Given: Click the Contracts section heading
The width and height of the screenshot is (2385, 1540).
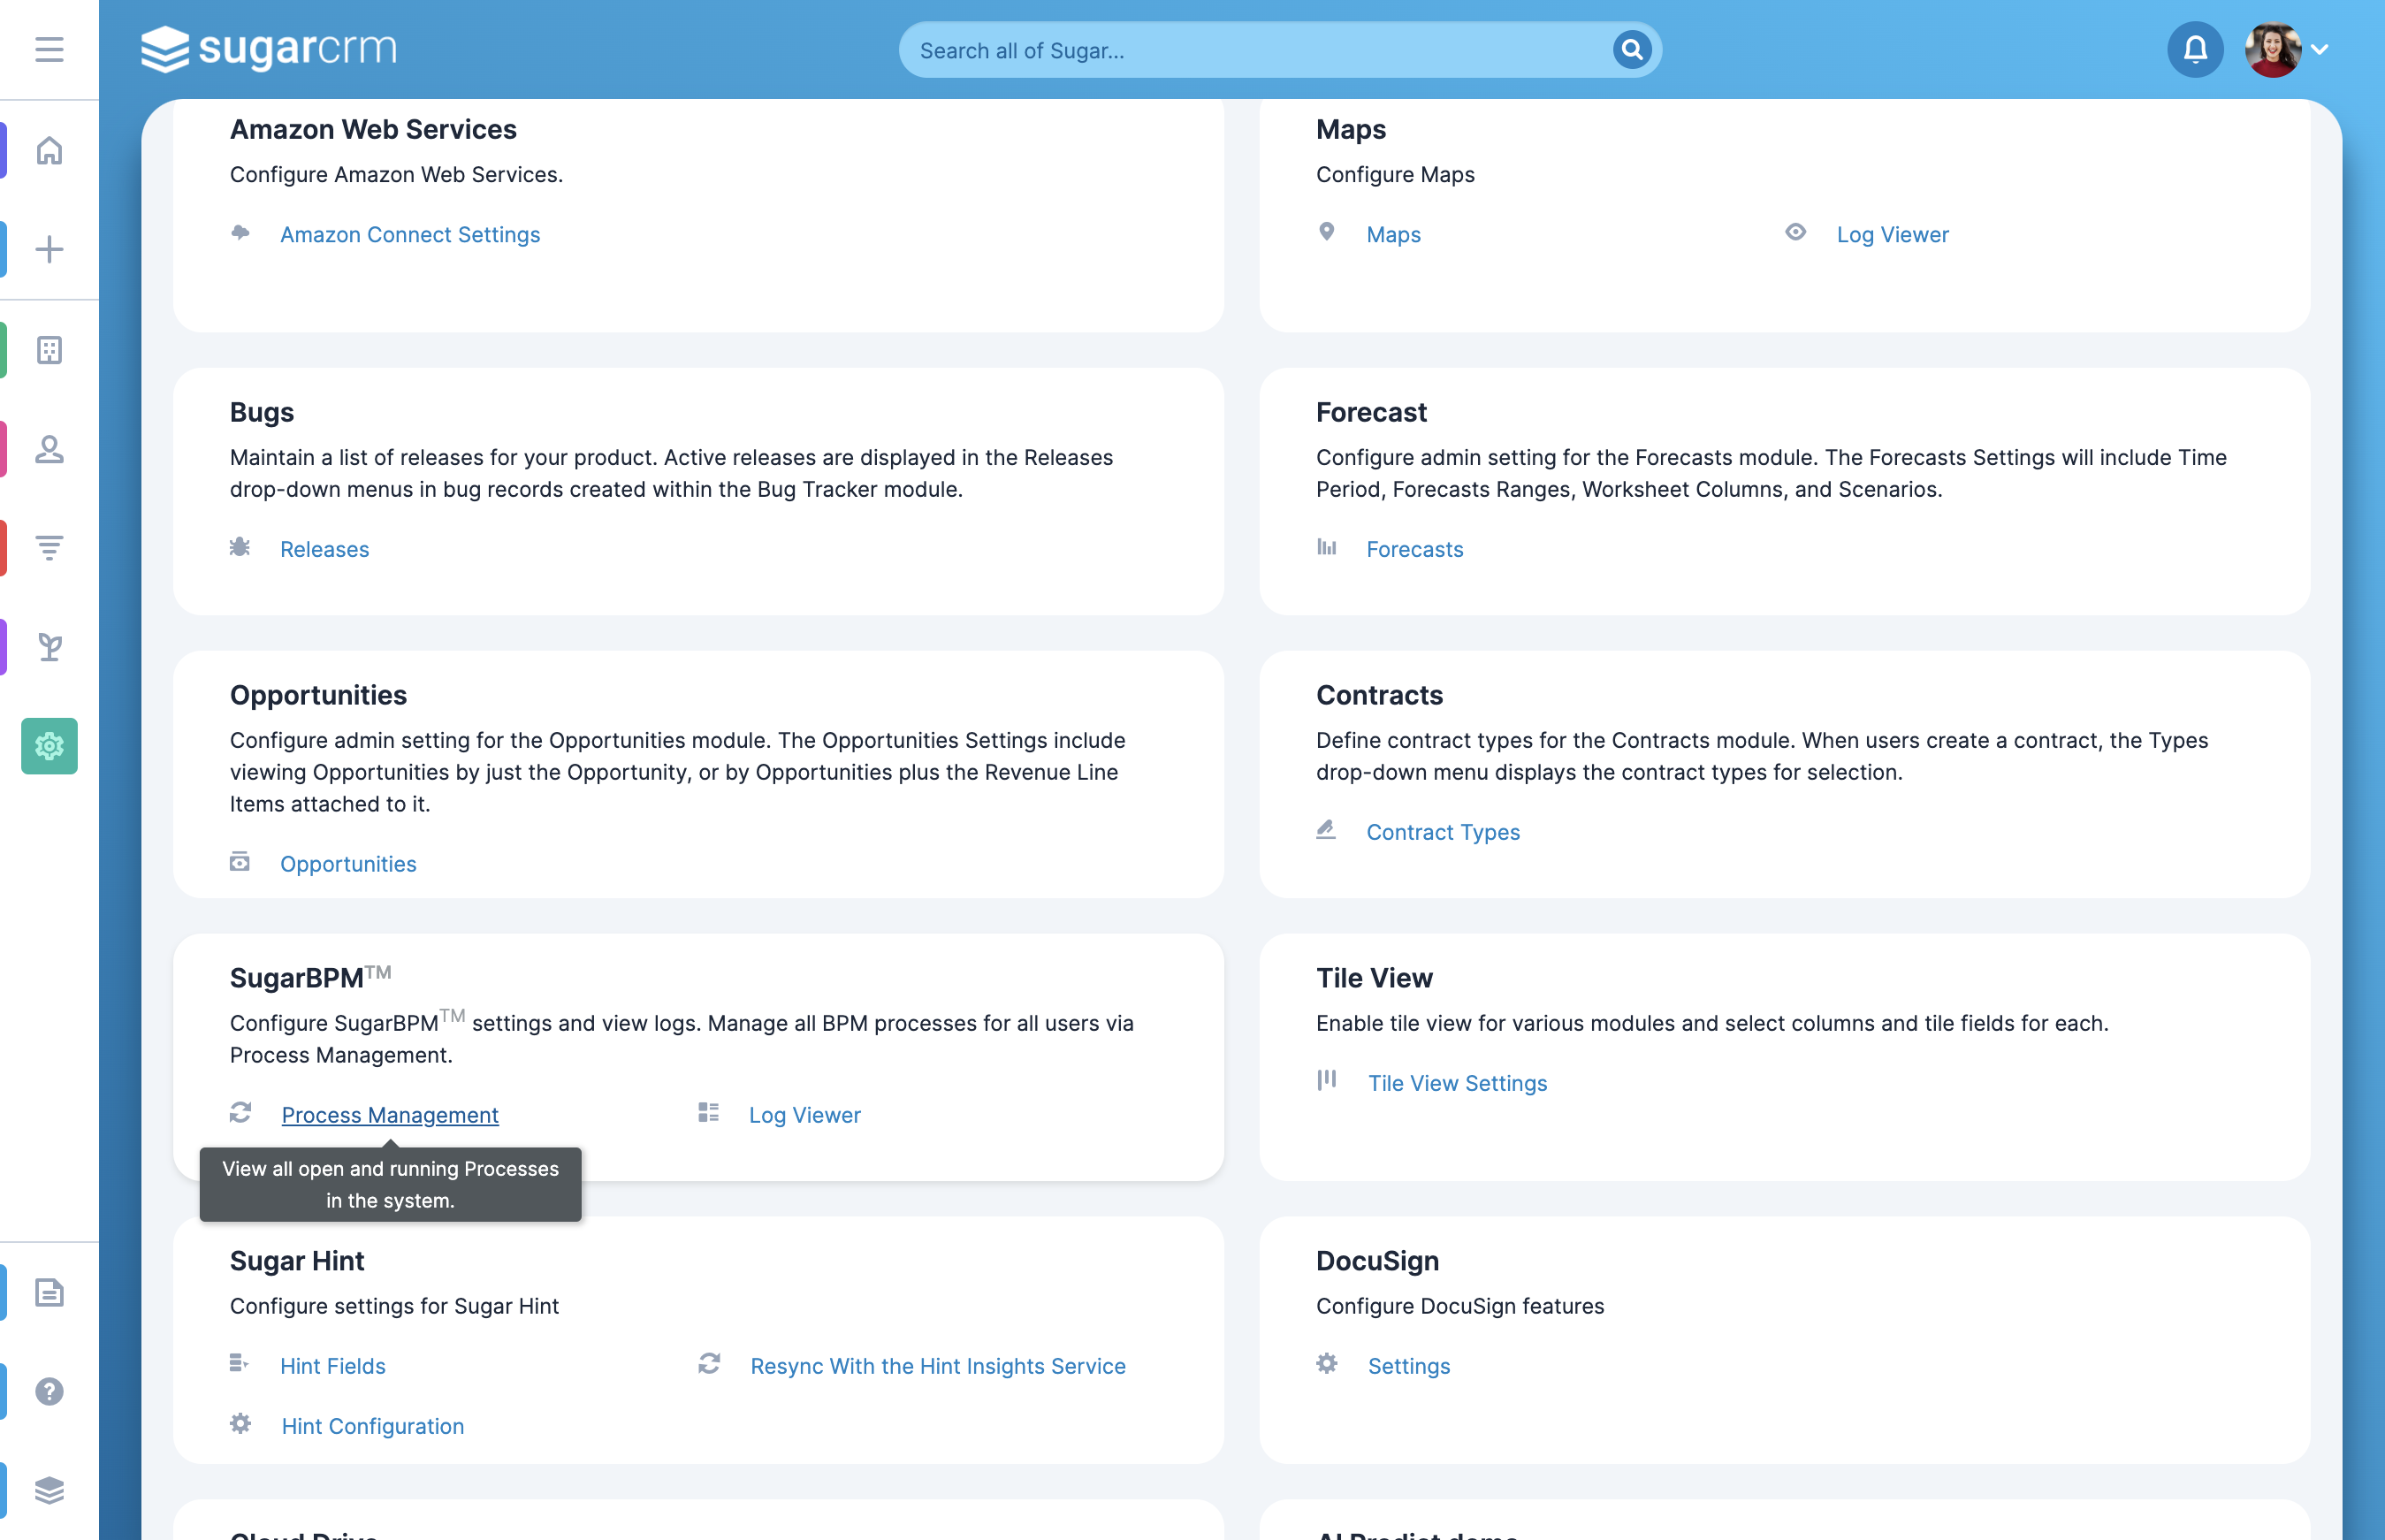Looking at the screenshot, I should pyautogui.click(x=1379, y=695).
